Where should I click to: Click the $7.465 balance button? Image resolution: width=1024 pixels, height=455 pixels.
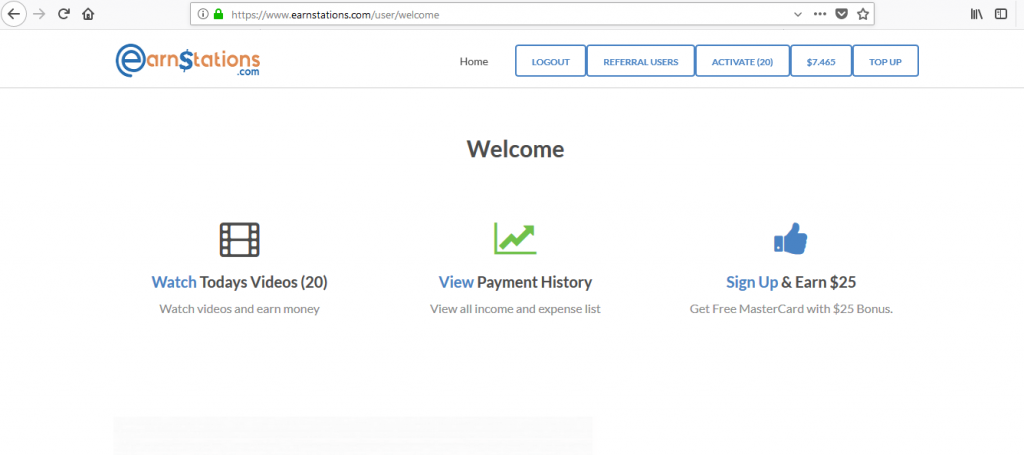pos(821,62)
